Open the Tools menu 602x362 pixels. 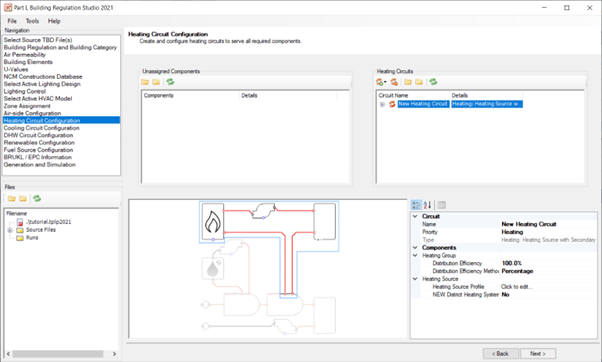(32, 21)
